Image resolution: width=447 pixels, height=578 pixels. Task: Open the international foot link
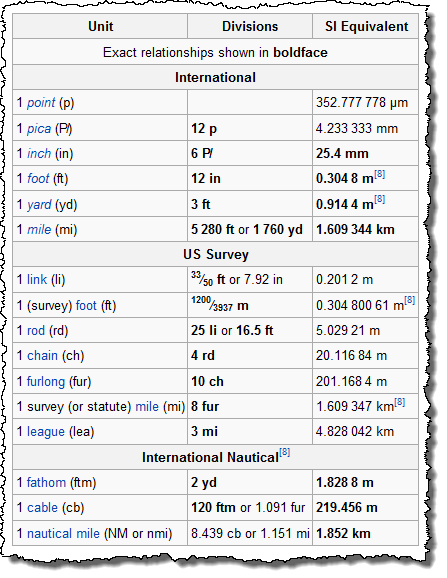click(x=38, y=179)
